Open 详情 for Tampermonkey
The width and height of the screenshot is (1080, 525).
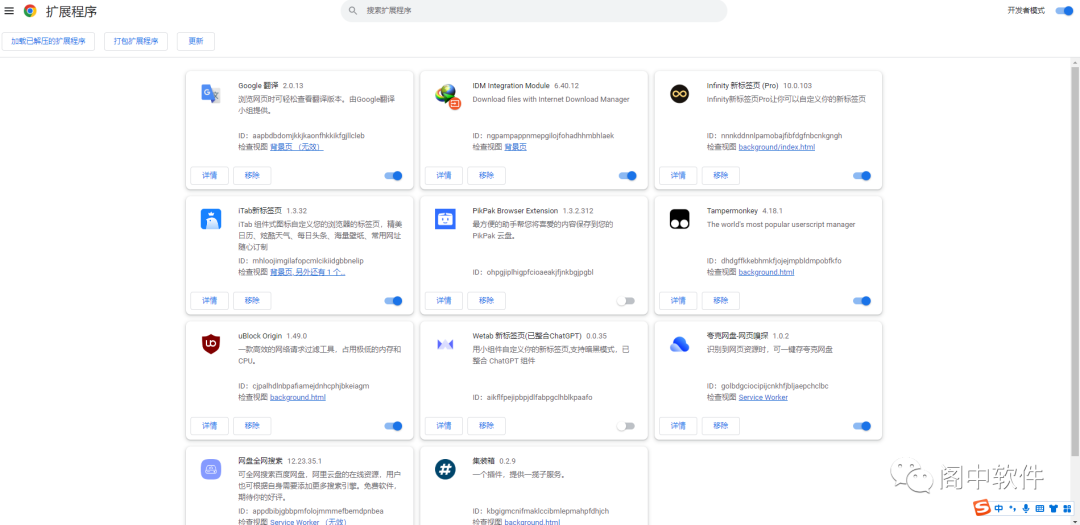678,301
